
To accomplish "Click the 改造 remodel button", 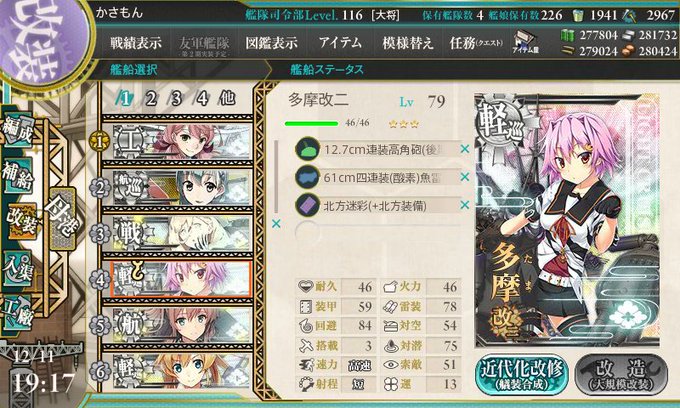I will 621,374.
